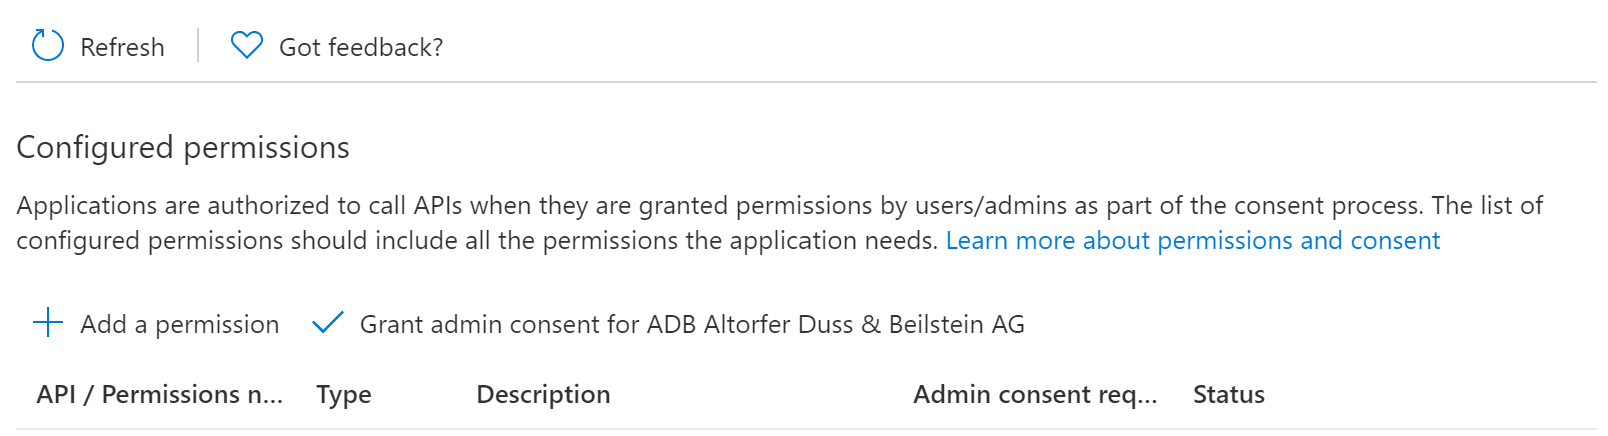1608x436 pixels.
Task: Click the plus icon for adding permission
Action: click(48, 323)
